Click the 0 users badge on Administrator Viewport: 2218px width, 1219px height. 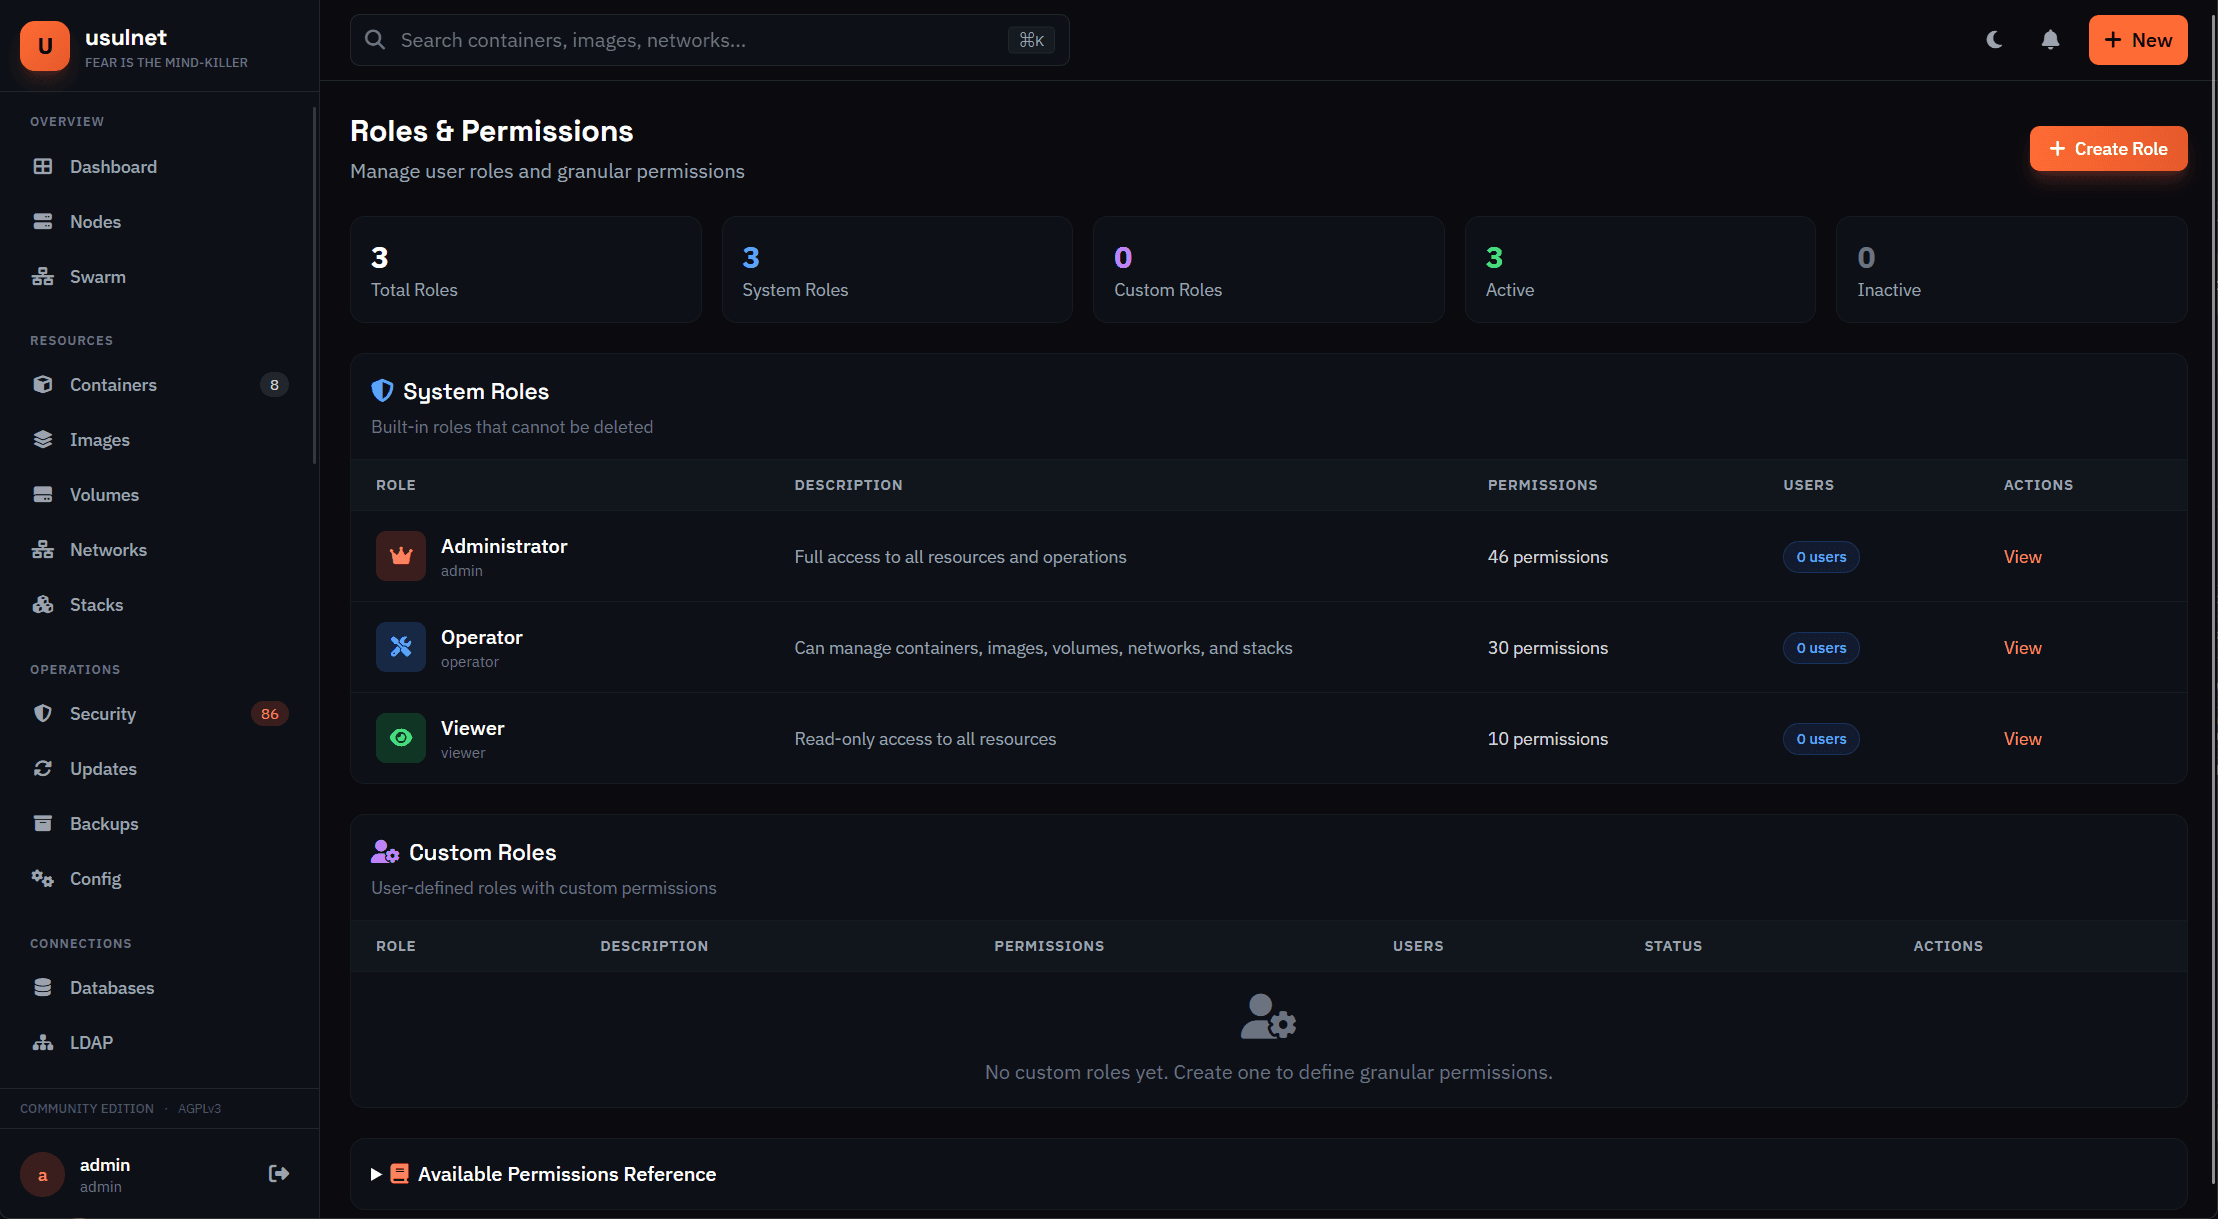click(1820, 556)
